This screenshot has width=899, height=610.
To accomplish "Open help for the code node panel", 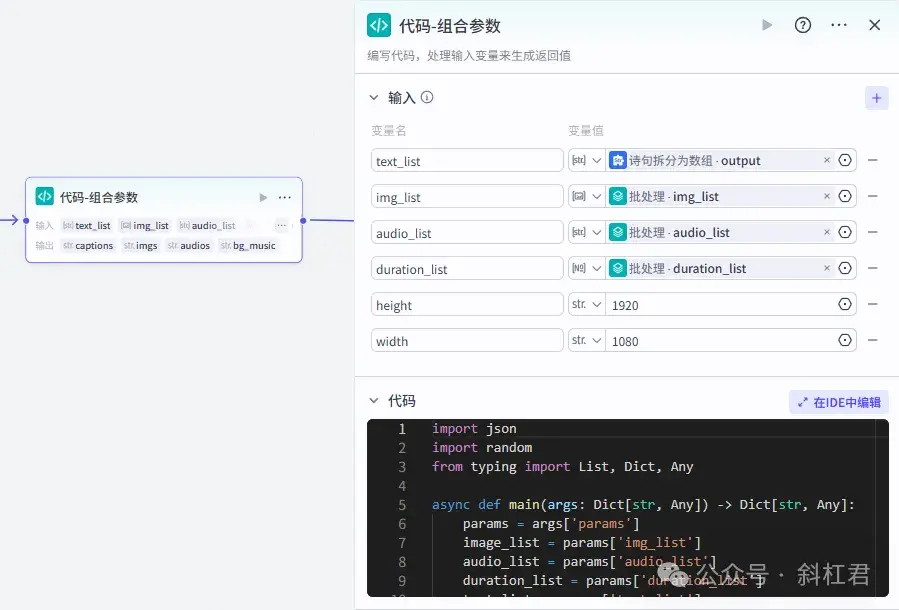I will point(803,25).
